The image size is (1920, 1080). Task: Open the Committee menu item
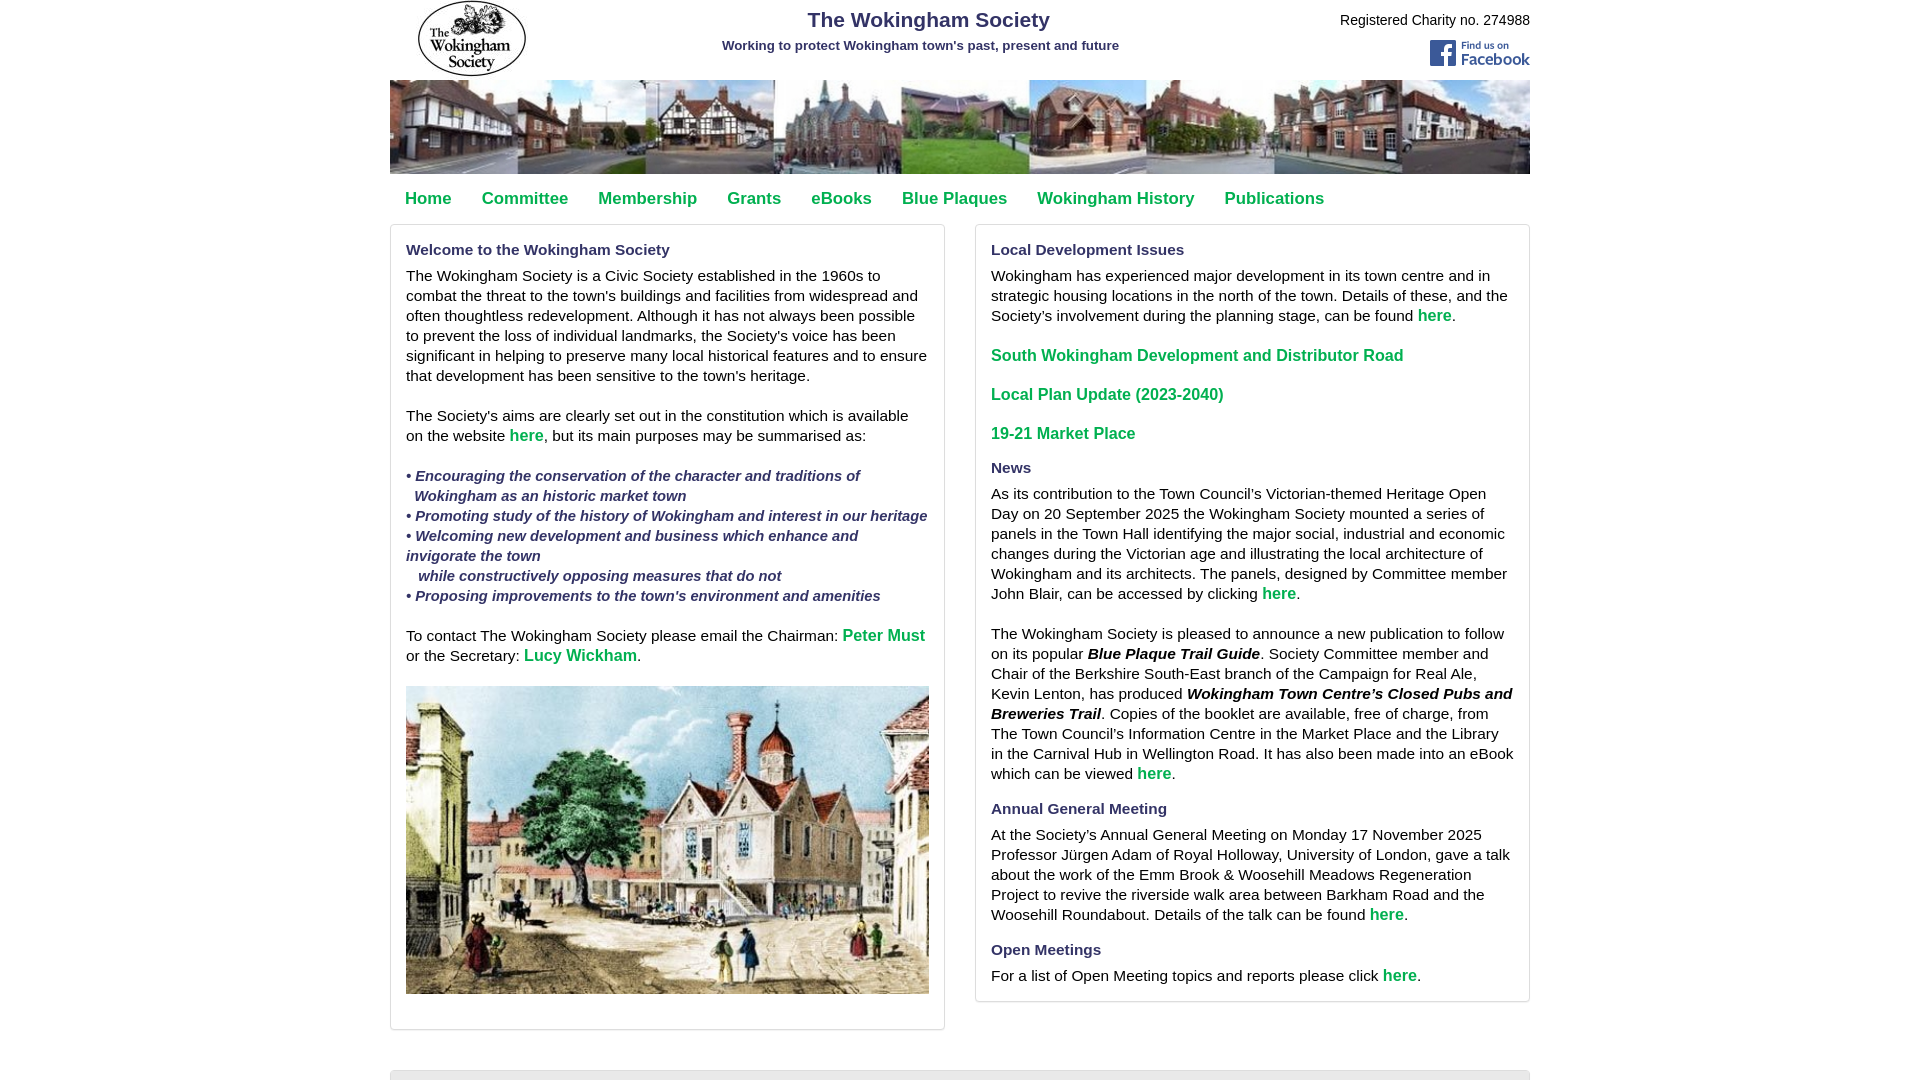click(x=525, y=199)
